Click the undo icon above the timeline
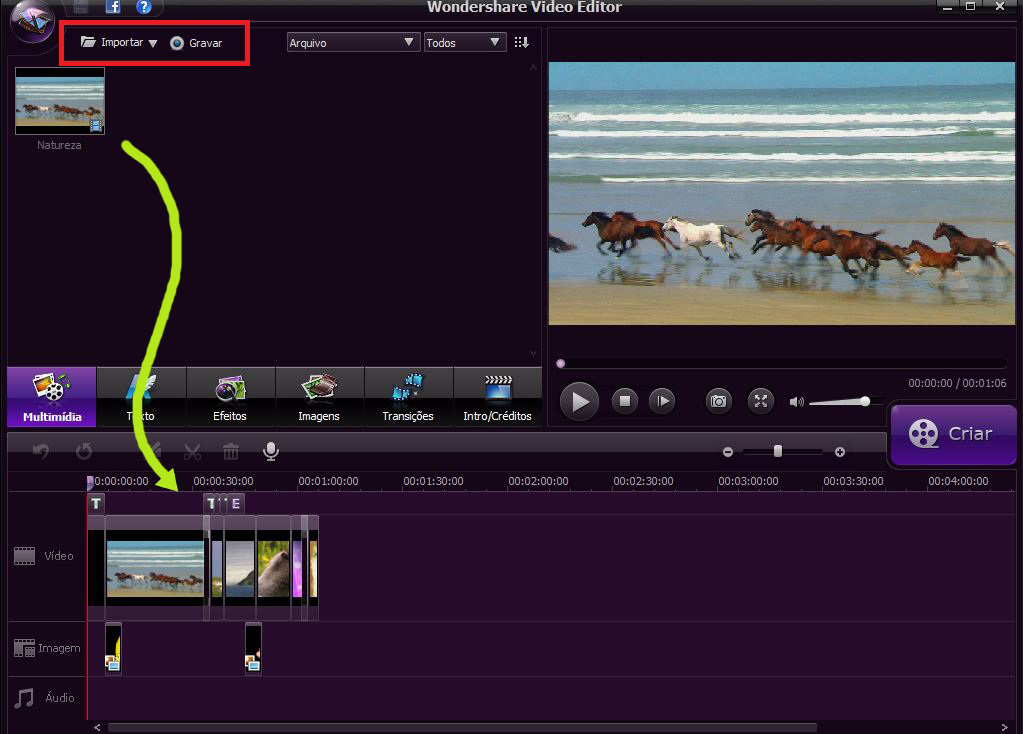Screen dimensions: 1023x734 pyautogui.click(x=39, y=451)
